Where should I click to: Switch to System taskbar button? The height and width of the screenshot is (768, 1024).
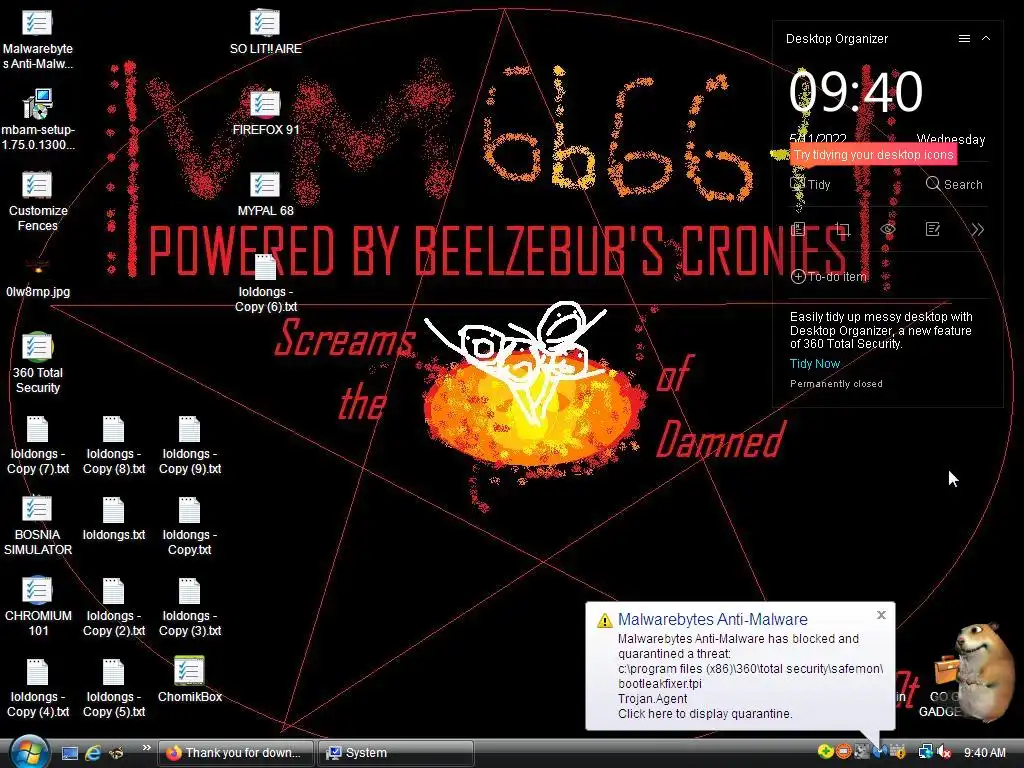tap(396, 753)
